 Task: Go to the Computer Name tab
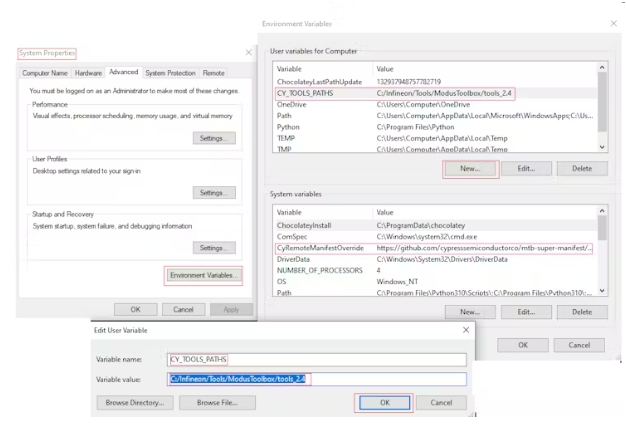click(x=46, y=73)
